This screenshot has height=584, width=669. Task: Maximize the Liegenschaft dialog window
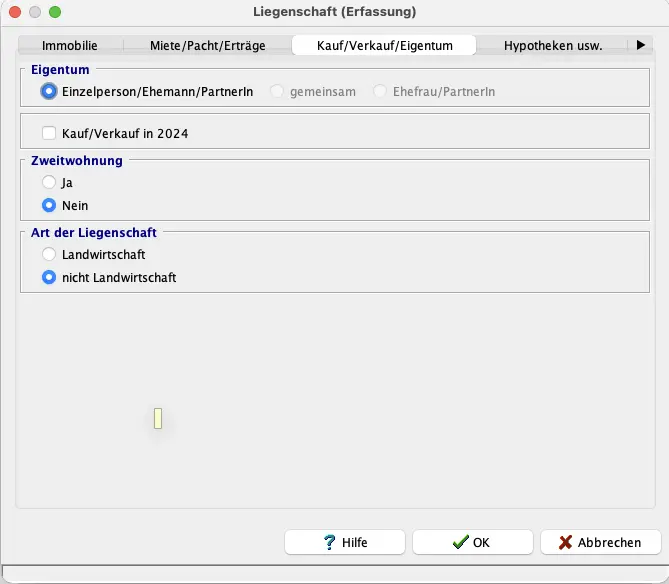[55, 12]
